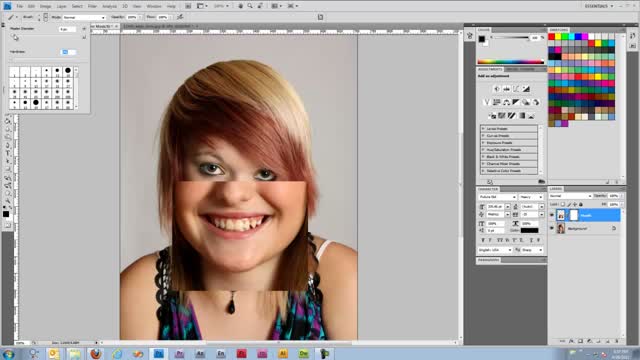The height and width of the screenshot is (360, 640).
Task: Create new fill or adjustment layer icon
Action: 589,341
